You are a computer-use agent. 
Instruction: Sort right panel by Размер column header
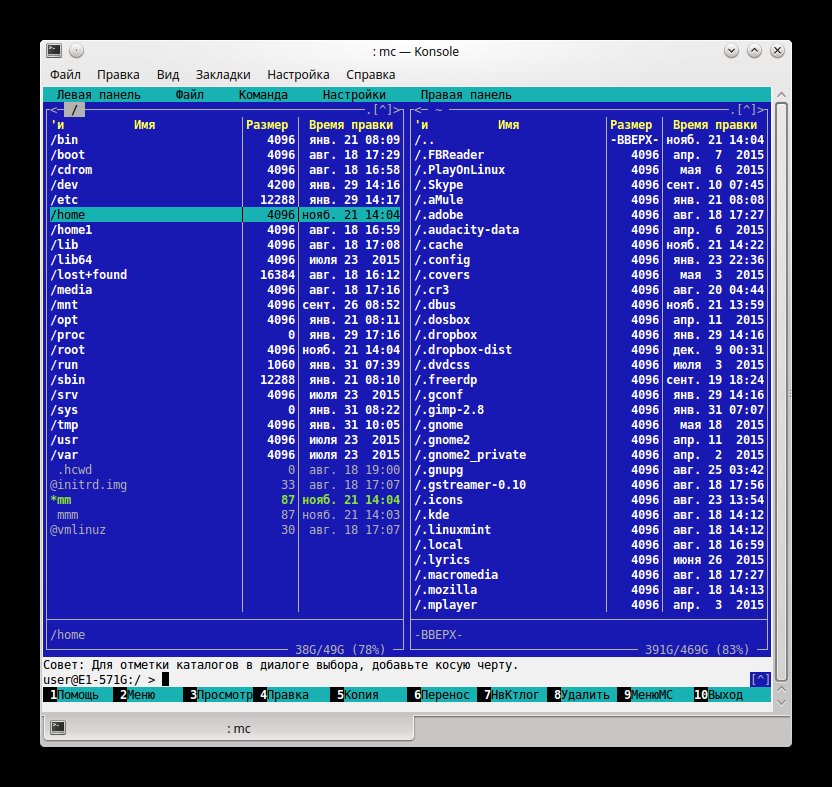click(631, 125)
